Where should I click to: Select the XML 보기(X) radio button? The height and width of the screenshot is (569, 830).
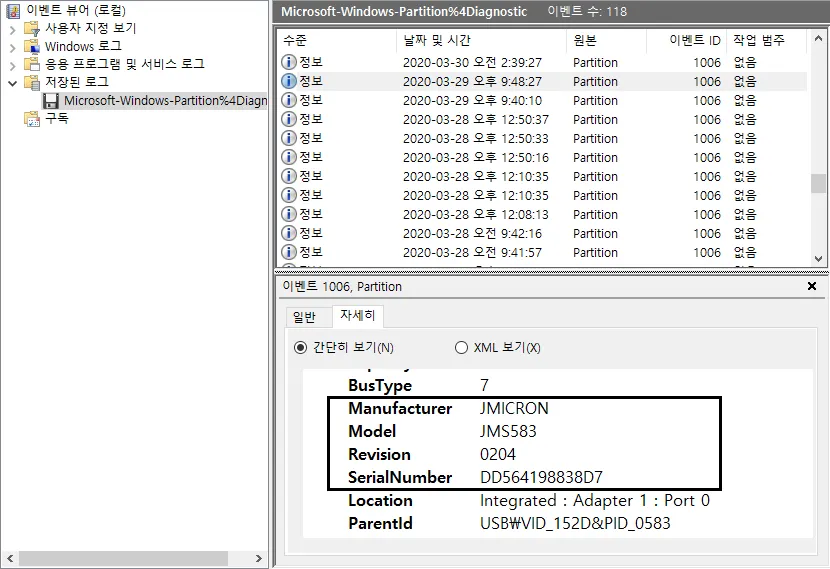coord(461,348)
